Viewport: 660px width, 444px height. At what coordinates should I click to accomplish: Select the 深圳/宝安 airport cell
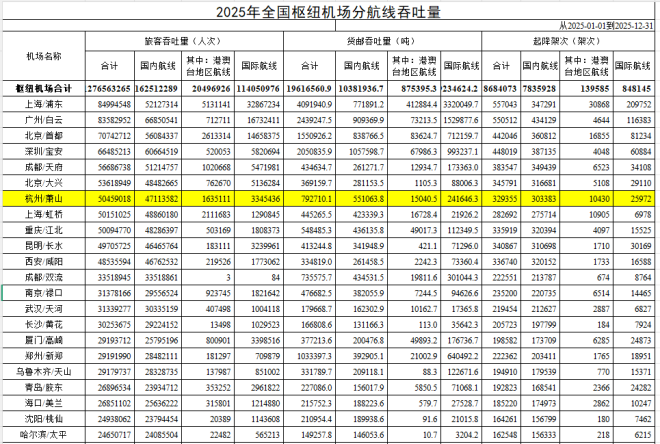tap(41, 151)
